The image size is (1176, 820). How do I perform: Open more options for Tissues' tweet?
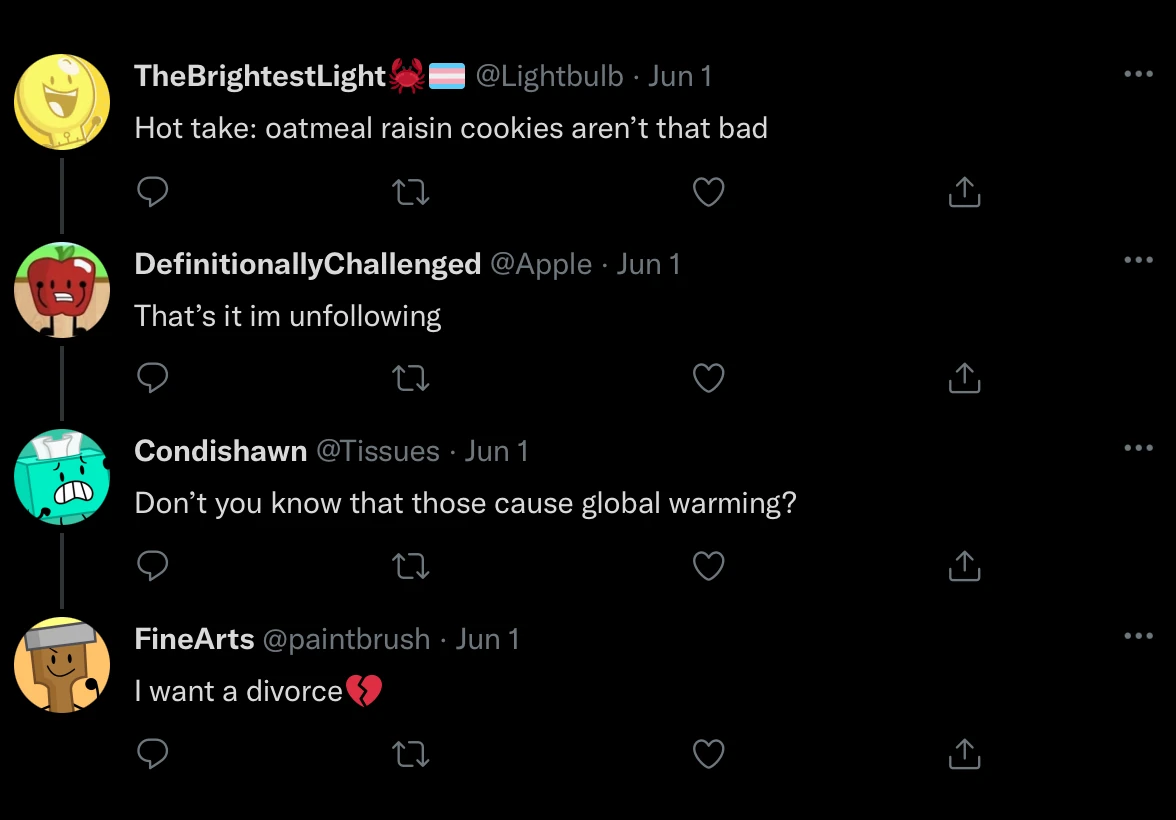pyautogui.click(x=1138, y=448)
